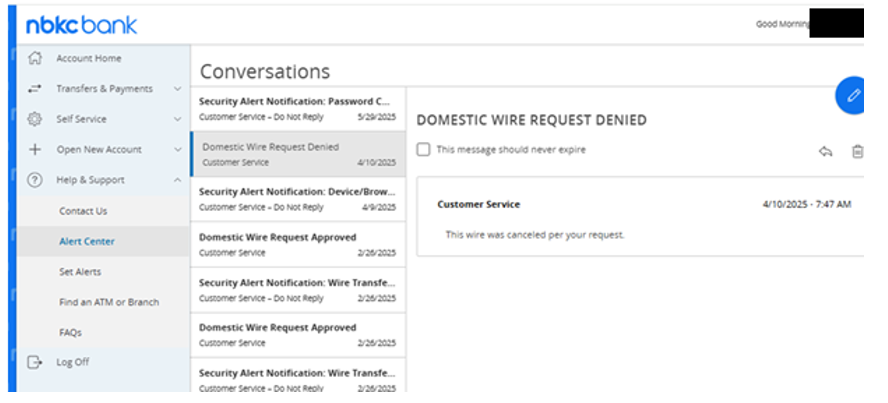Click the Help & Support question mark icon
Screen dimensions: 888x403
coord(35,180)
